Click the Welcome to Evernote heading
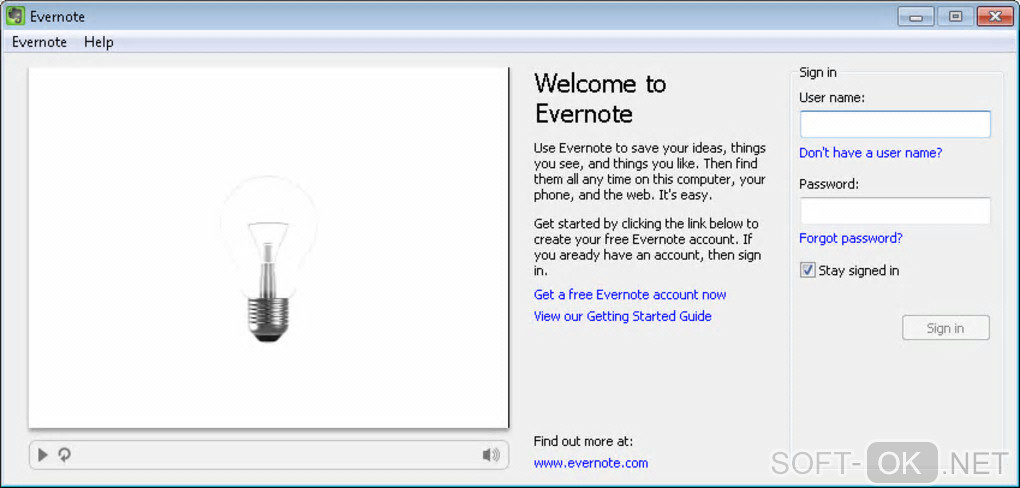The image size is (1020, 488). (x=600, y=98)
